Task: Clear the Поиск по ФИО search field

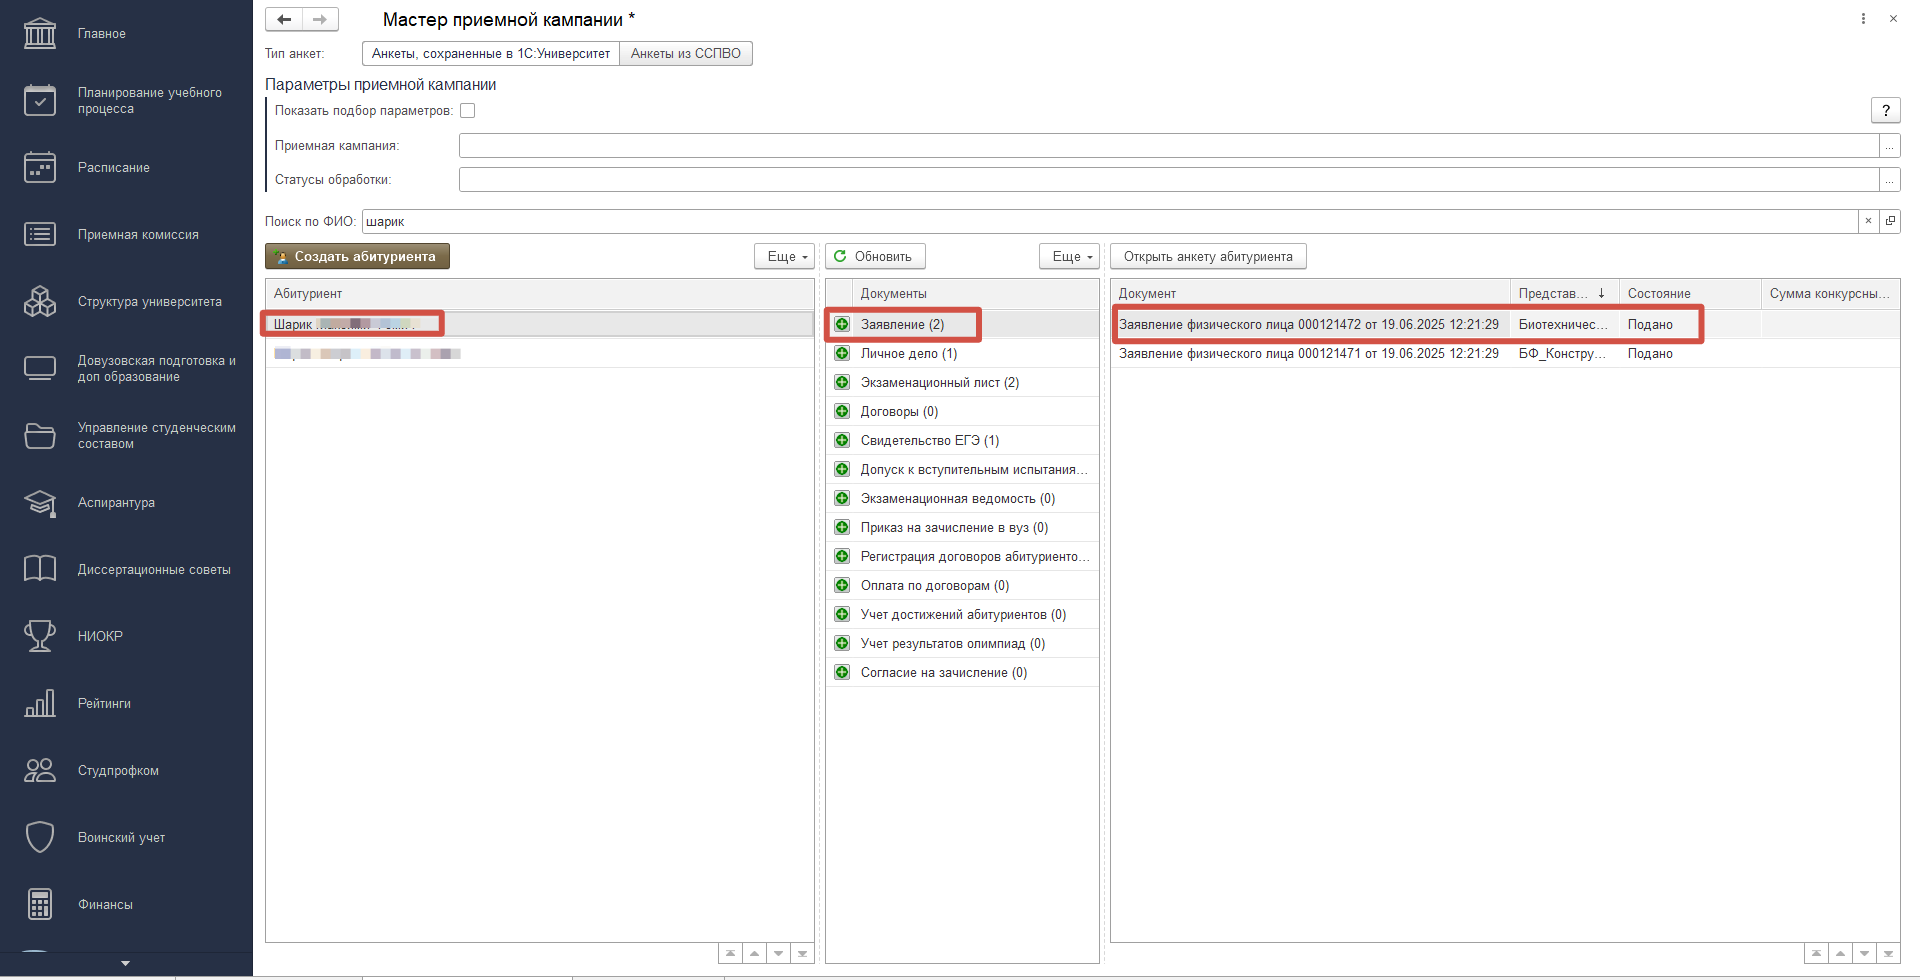Action: click(x=1867, y=221)
